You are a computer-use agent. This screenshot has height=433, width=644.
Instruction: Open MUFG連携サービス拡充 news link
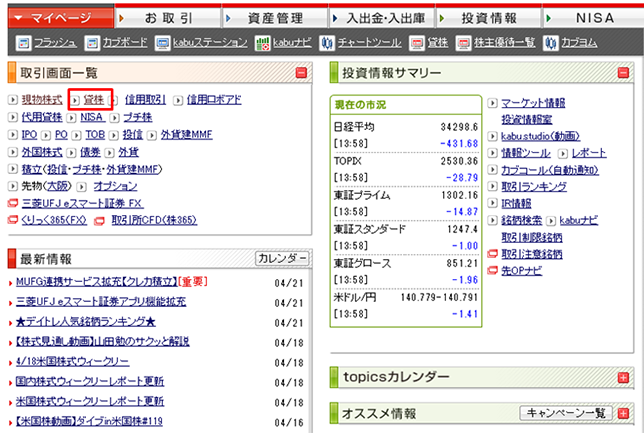pos(97,282)
